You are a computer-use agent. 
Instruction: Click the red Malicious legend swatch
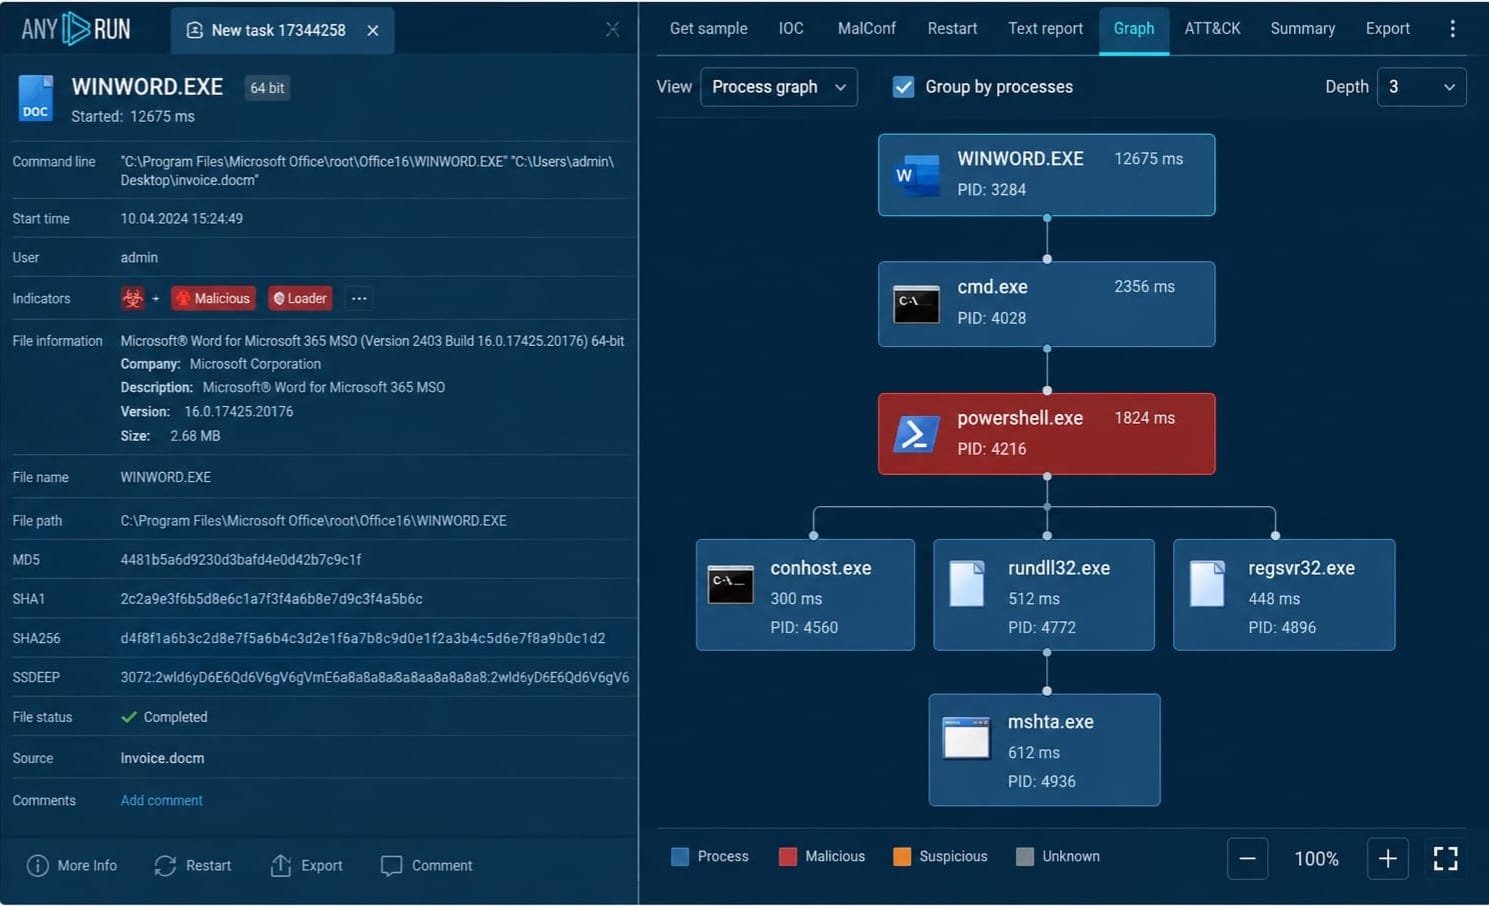(x=788, y=857)
